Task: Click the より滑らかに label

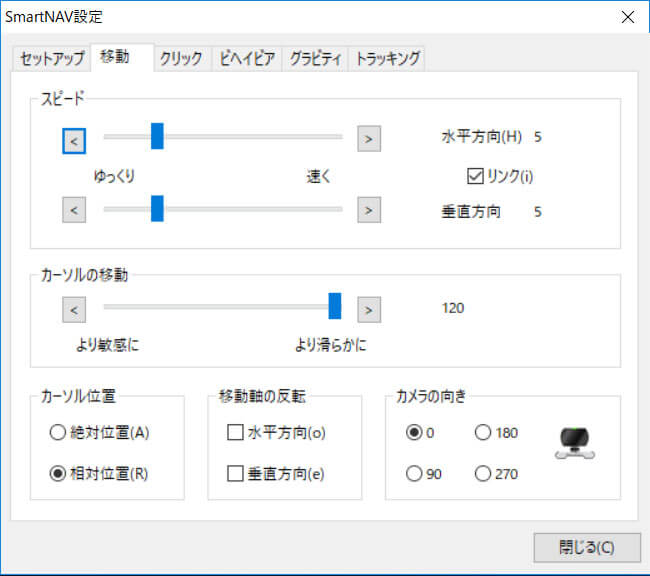Action: click(x=331, y=345)
